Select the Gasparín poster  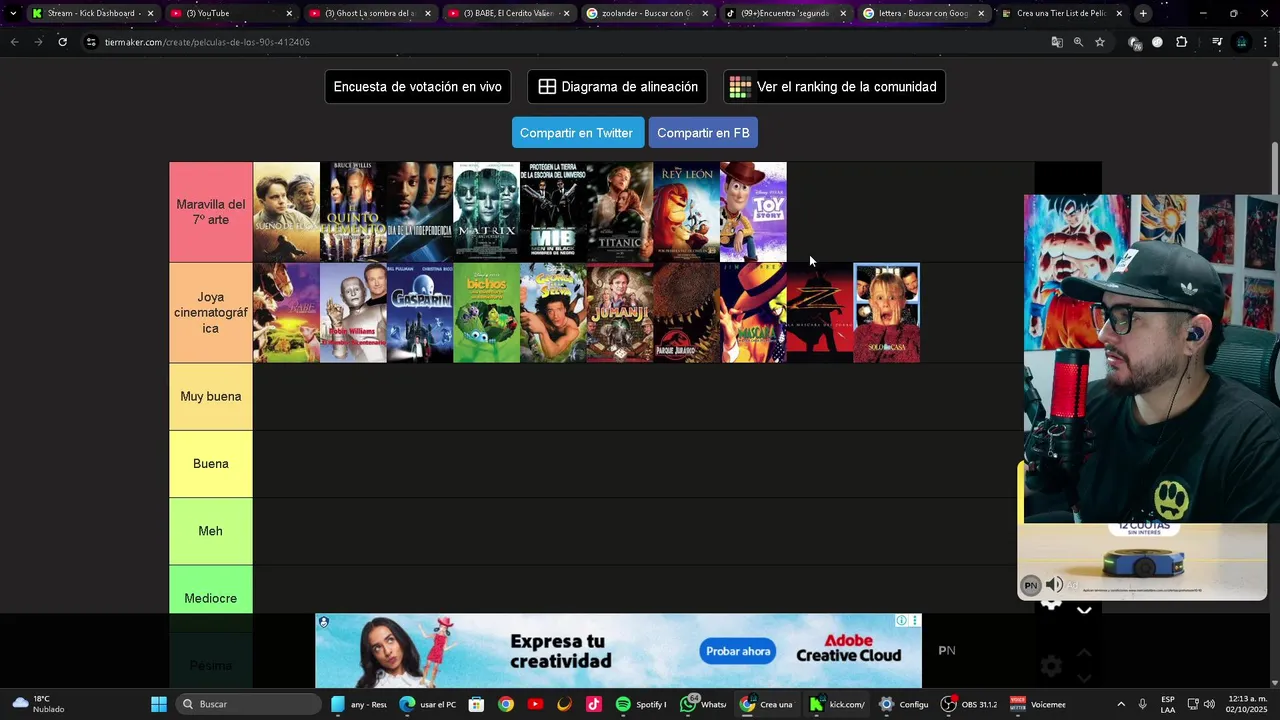(x=420, y=313)
